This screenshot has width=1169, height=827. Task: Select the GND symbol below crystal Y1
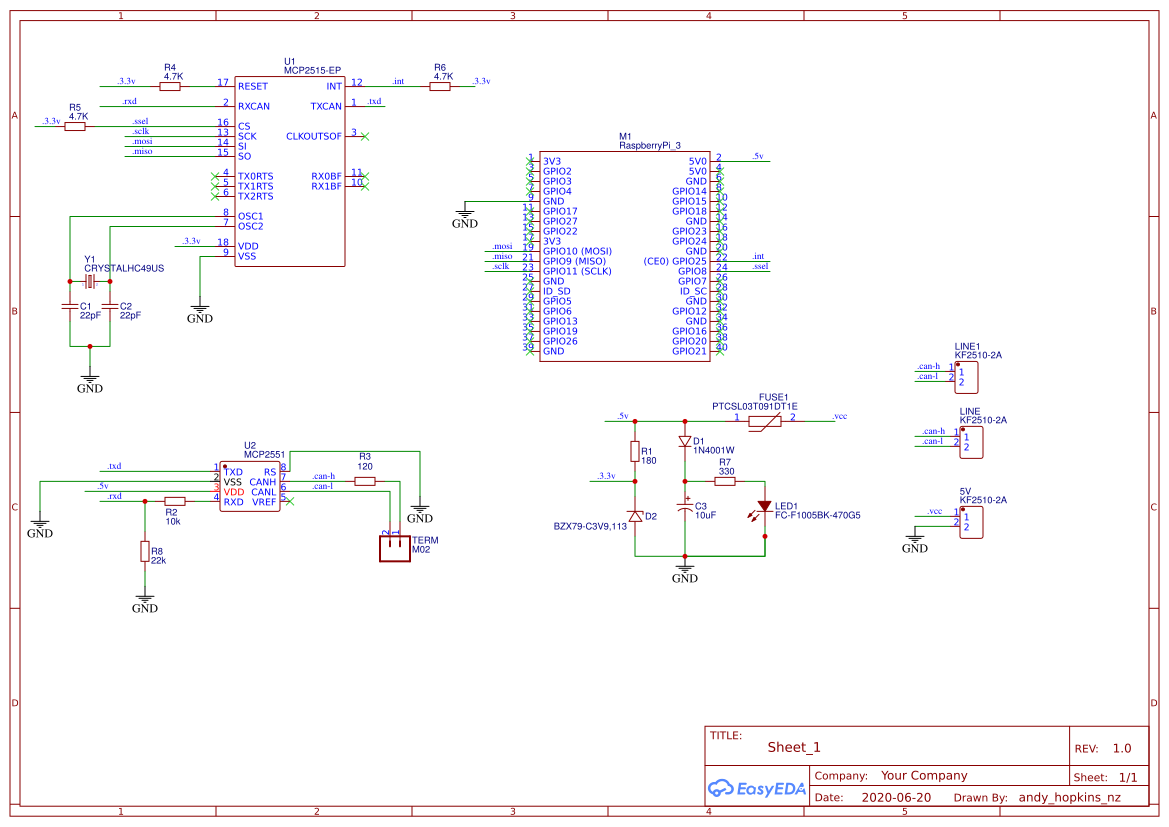click(x=90, y=379)
